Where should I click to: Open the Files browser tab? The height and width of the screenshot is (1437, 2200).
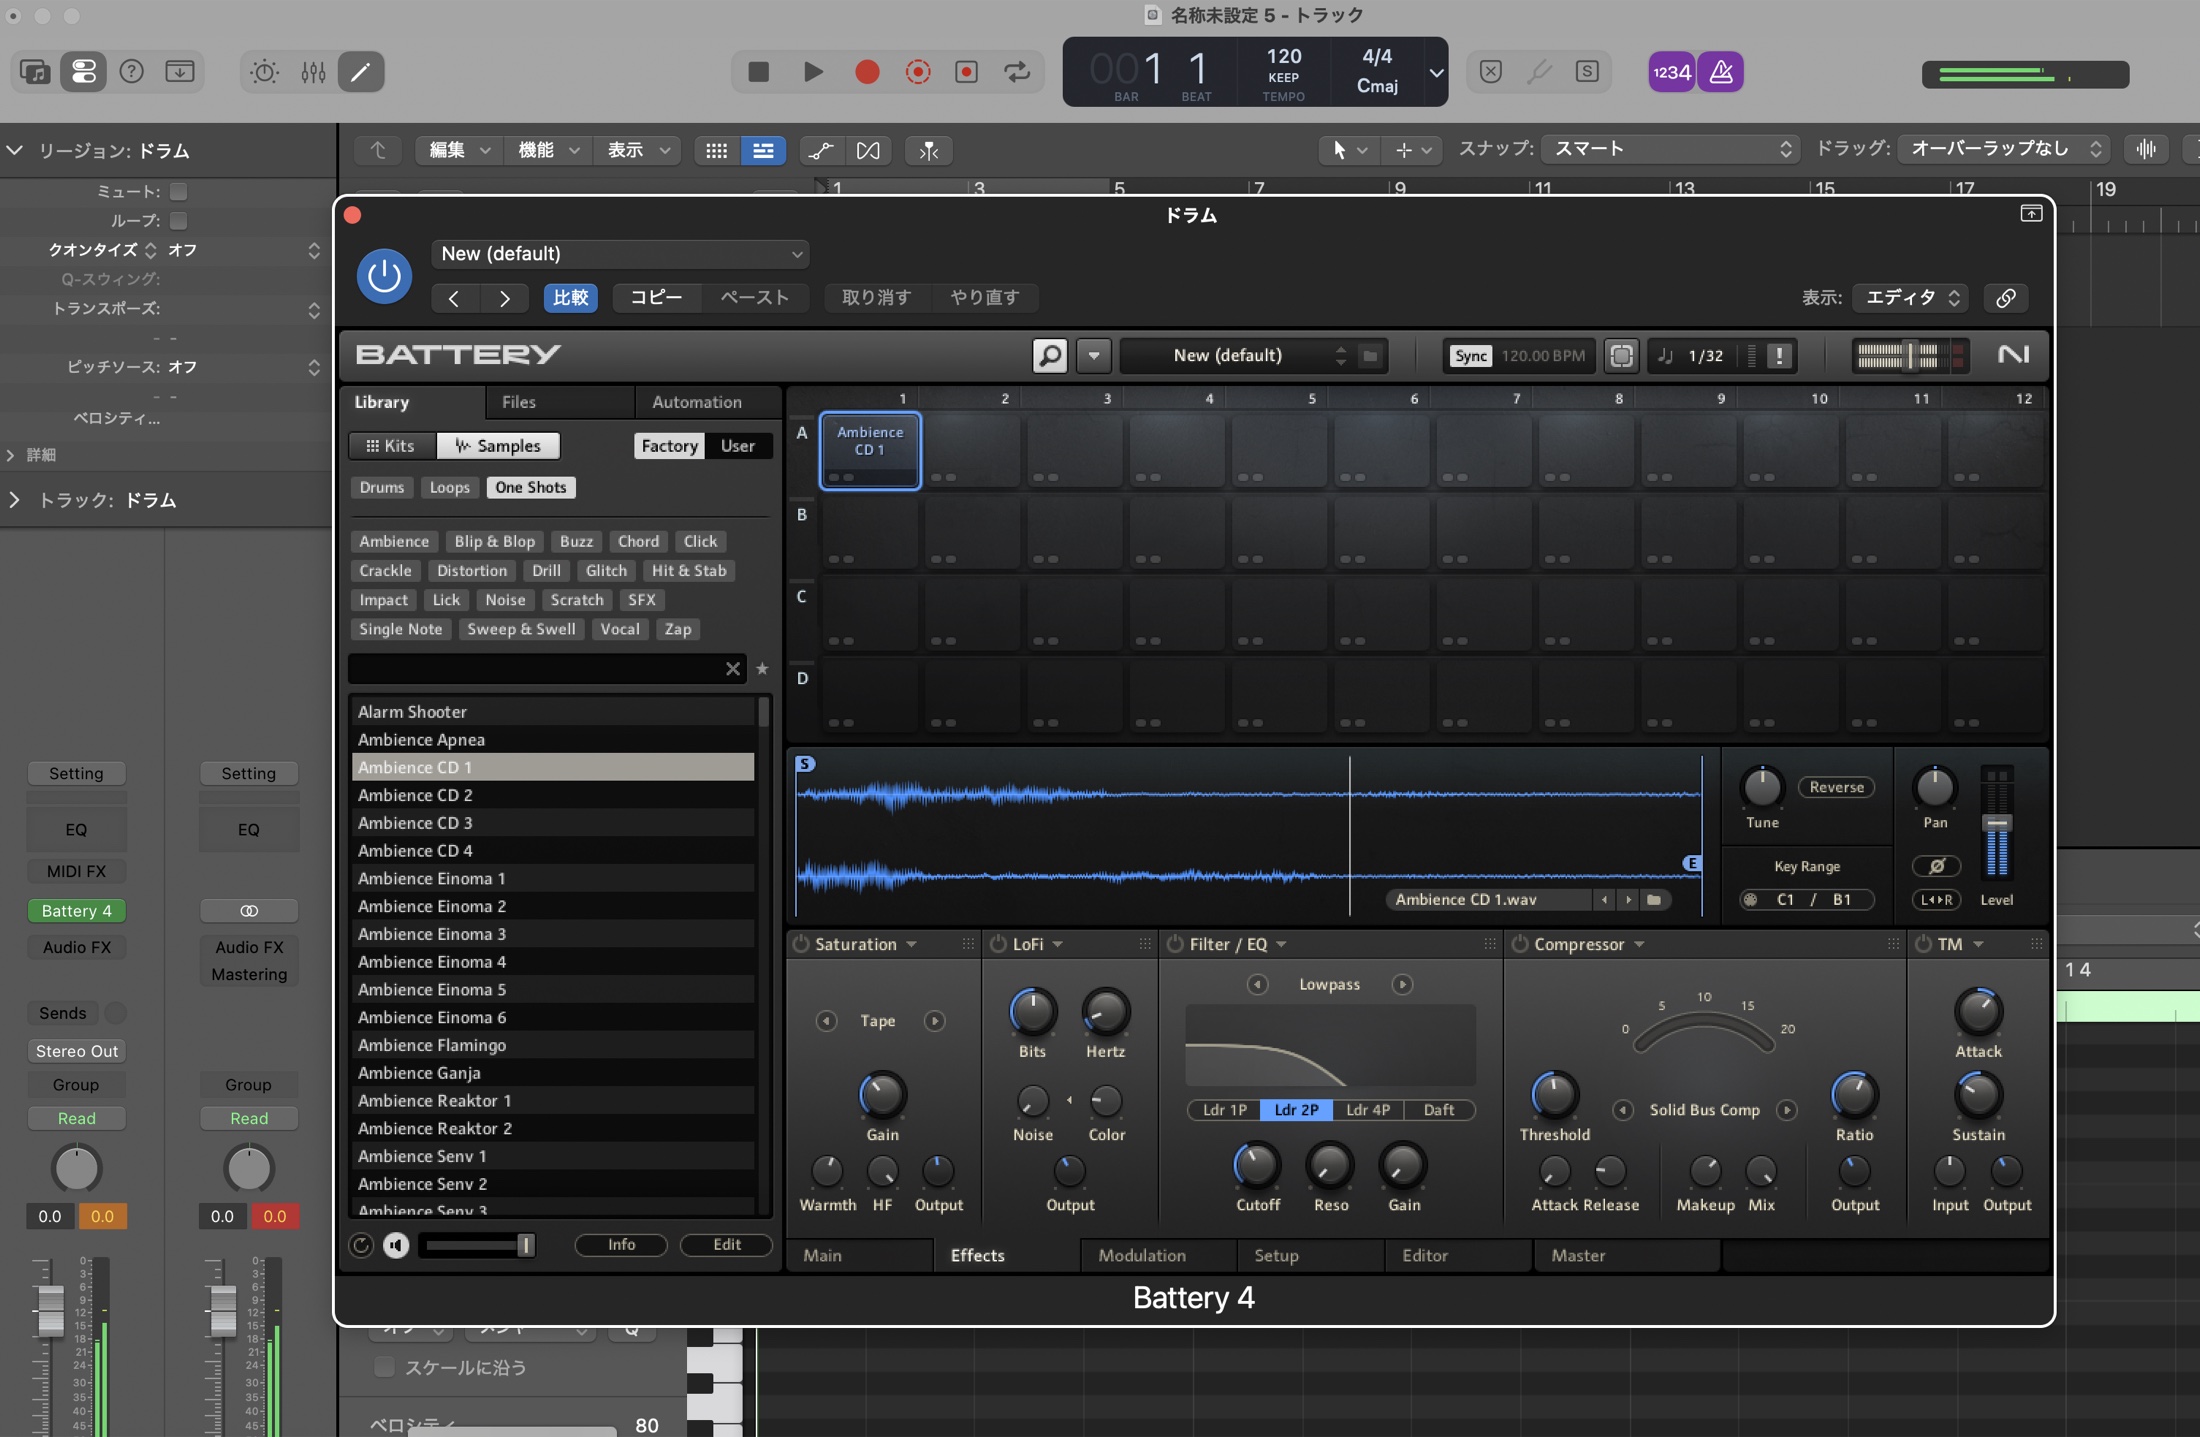(518, 402)
